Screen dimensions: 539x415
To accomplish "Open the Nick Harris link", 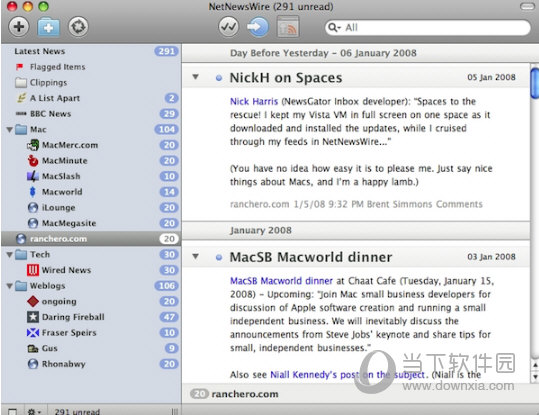I will (x=254, y=101).
